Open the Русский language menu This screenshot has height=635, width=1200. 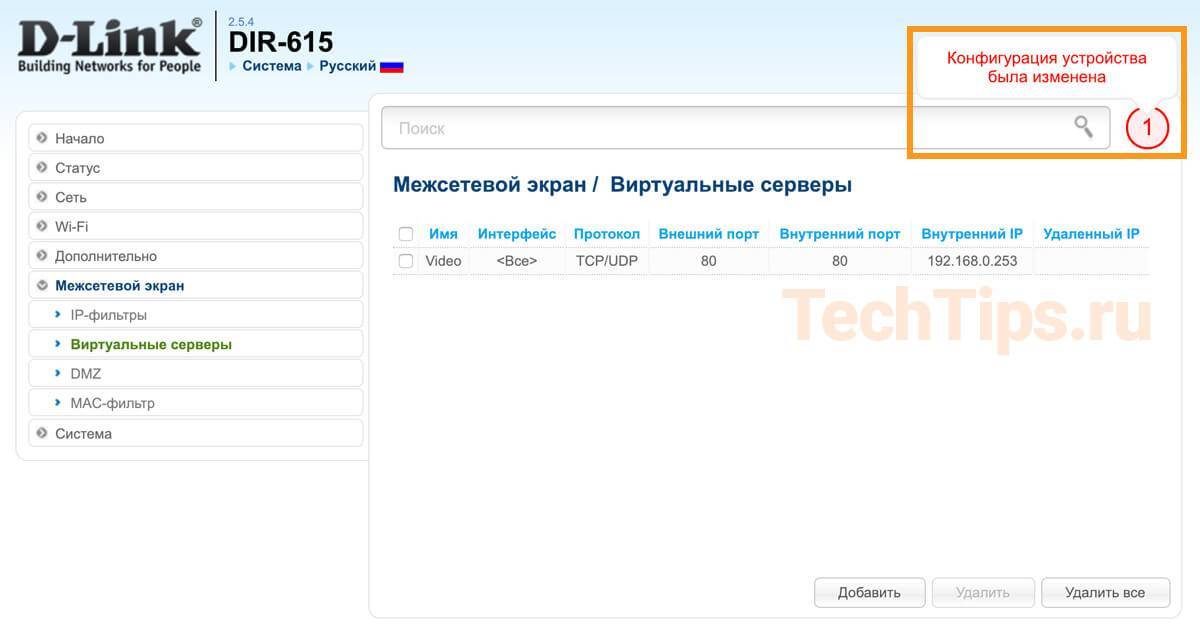[347, 66]
